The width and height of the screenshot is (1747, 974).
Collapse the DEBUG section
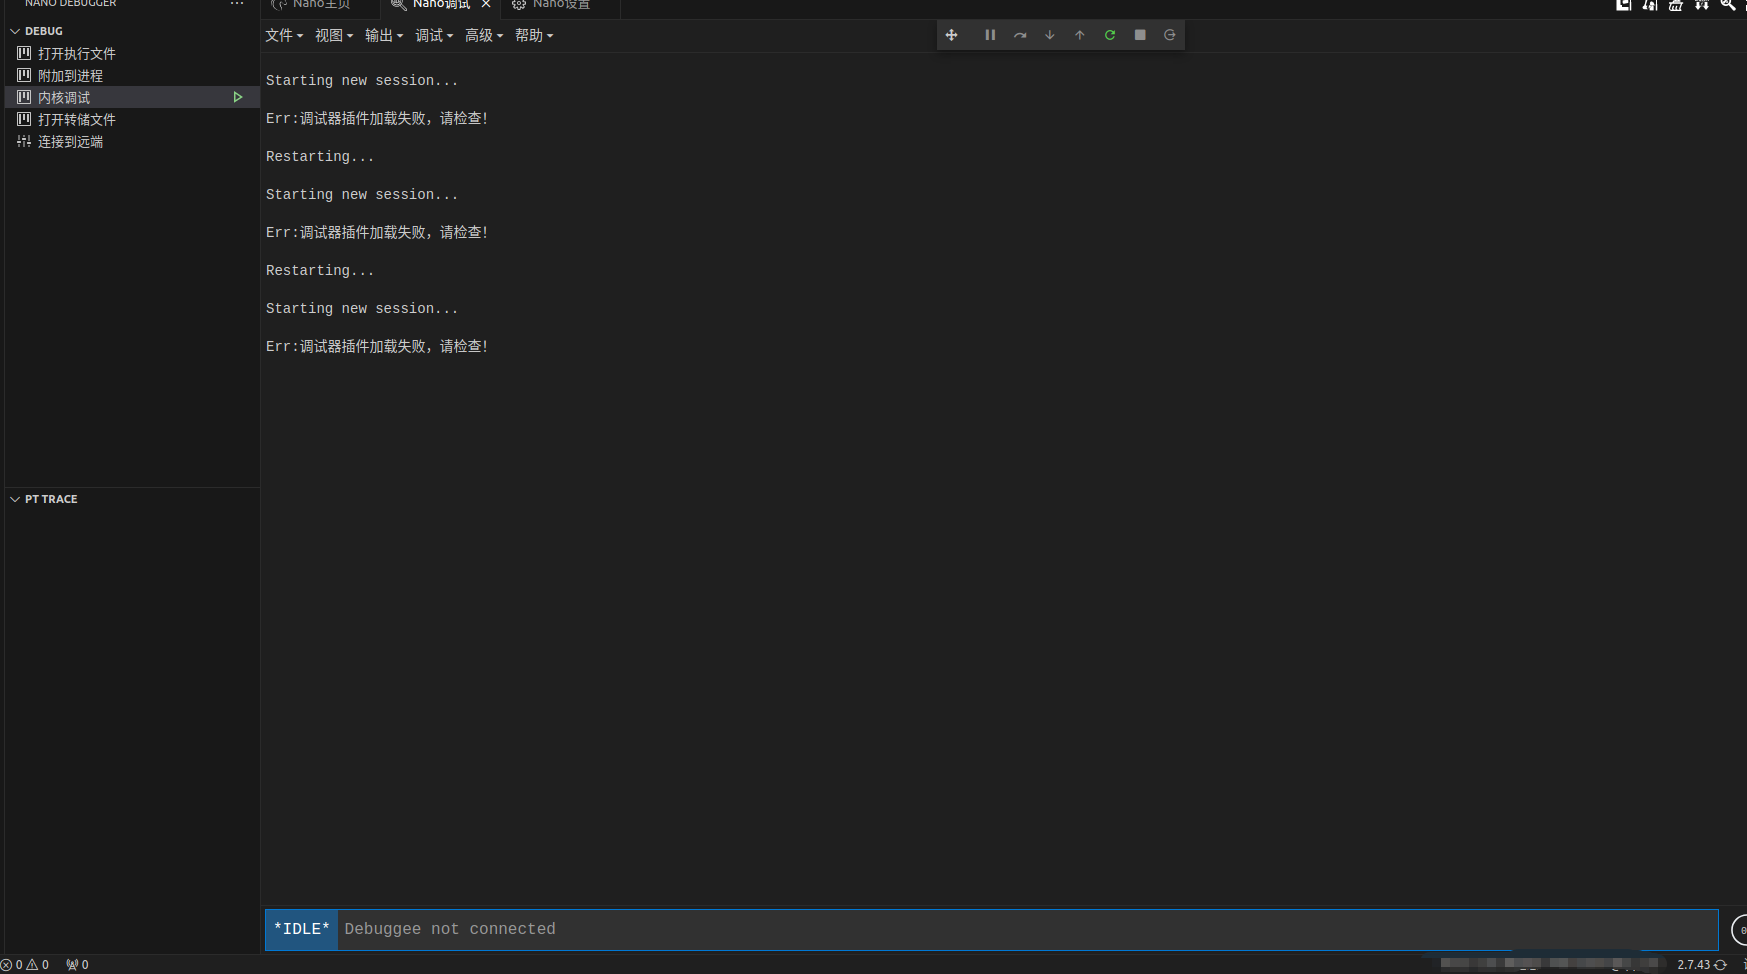click(x=15, y=31)
